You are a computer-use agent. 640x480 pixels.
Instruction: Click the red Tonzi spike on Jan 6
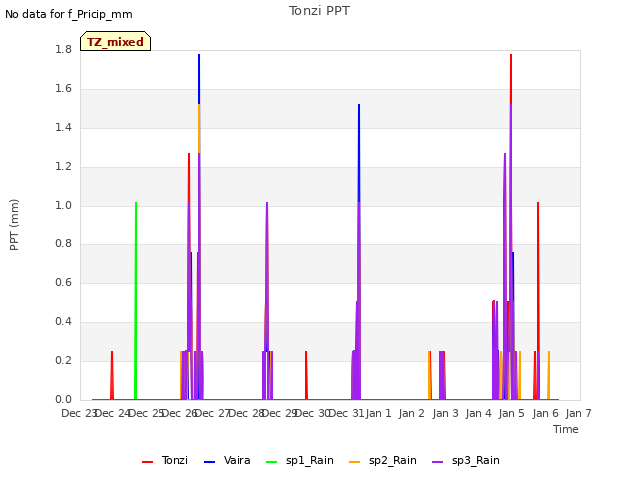pos(538,278)
